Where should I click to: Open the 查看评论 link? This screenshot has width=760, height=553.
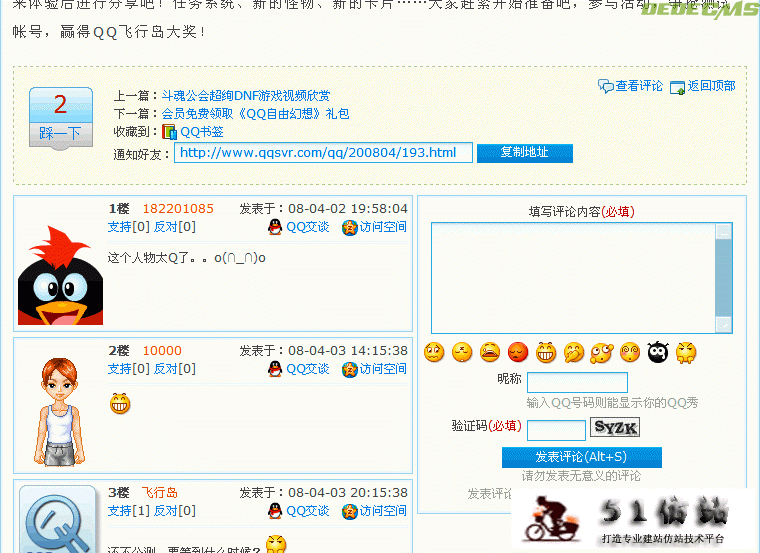coord(639,86)
